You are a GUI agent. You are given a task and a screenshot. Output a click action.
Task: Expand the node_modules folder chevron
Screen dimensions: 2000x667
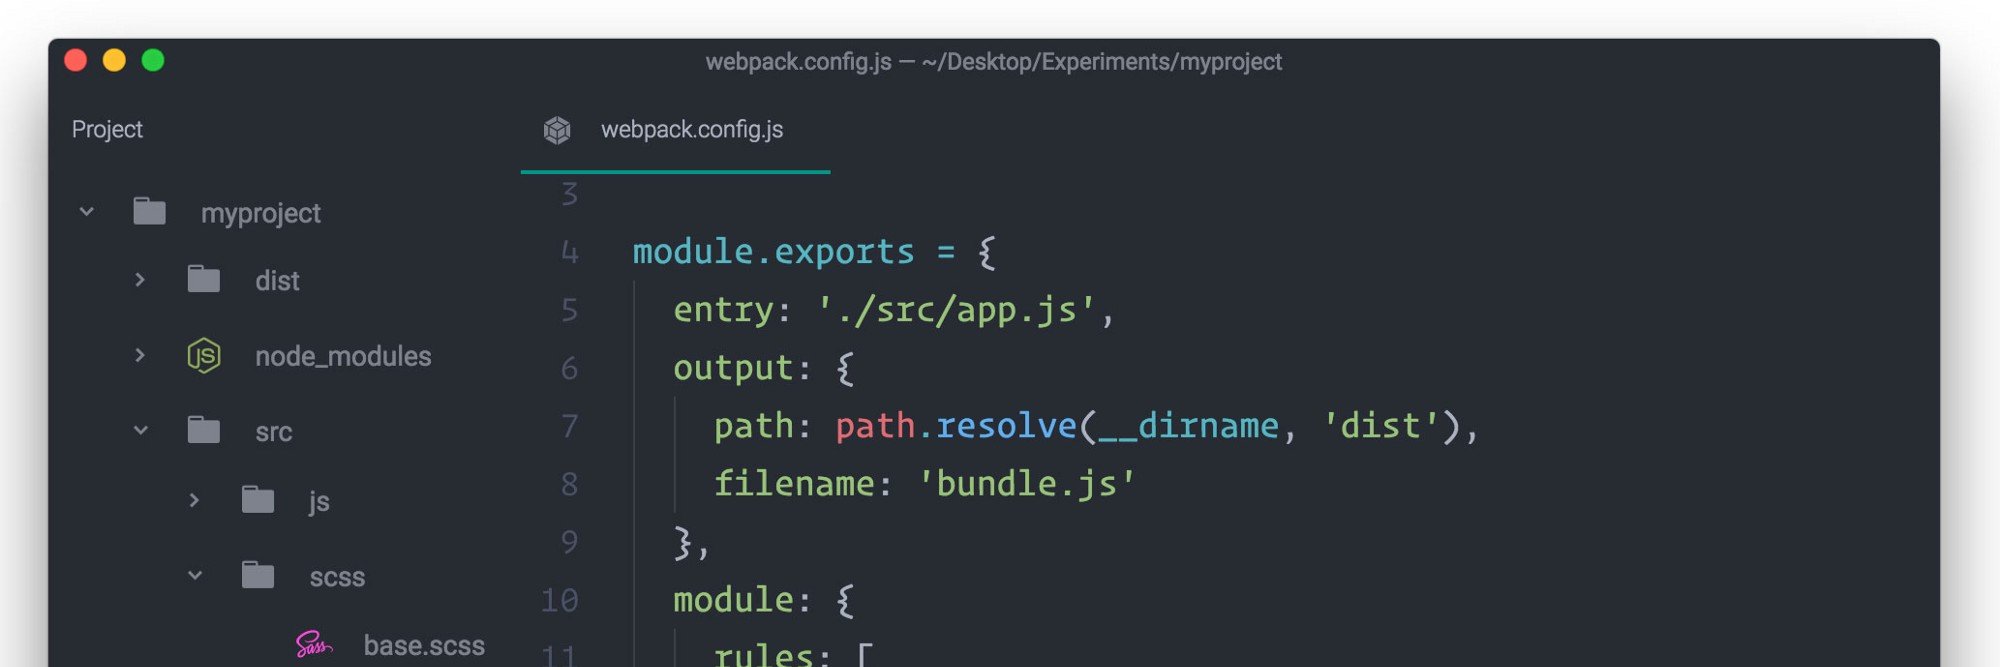pos(140,355)
